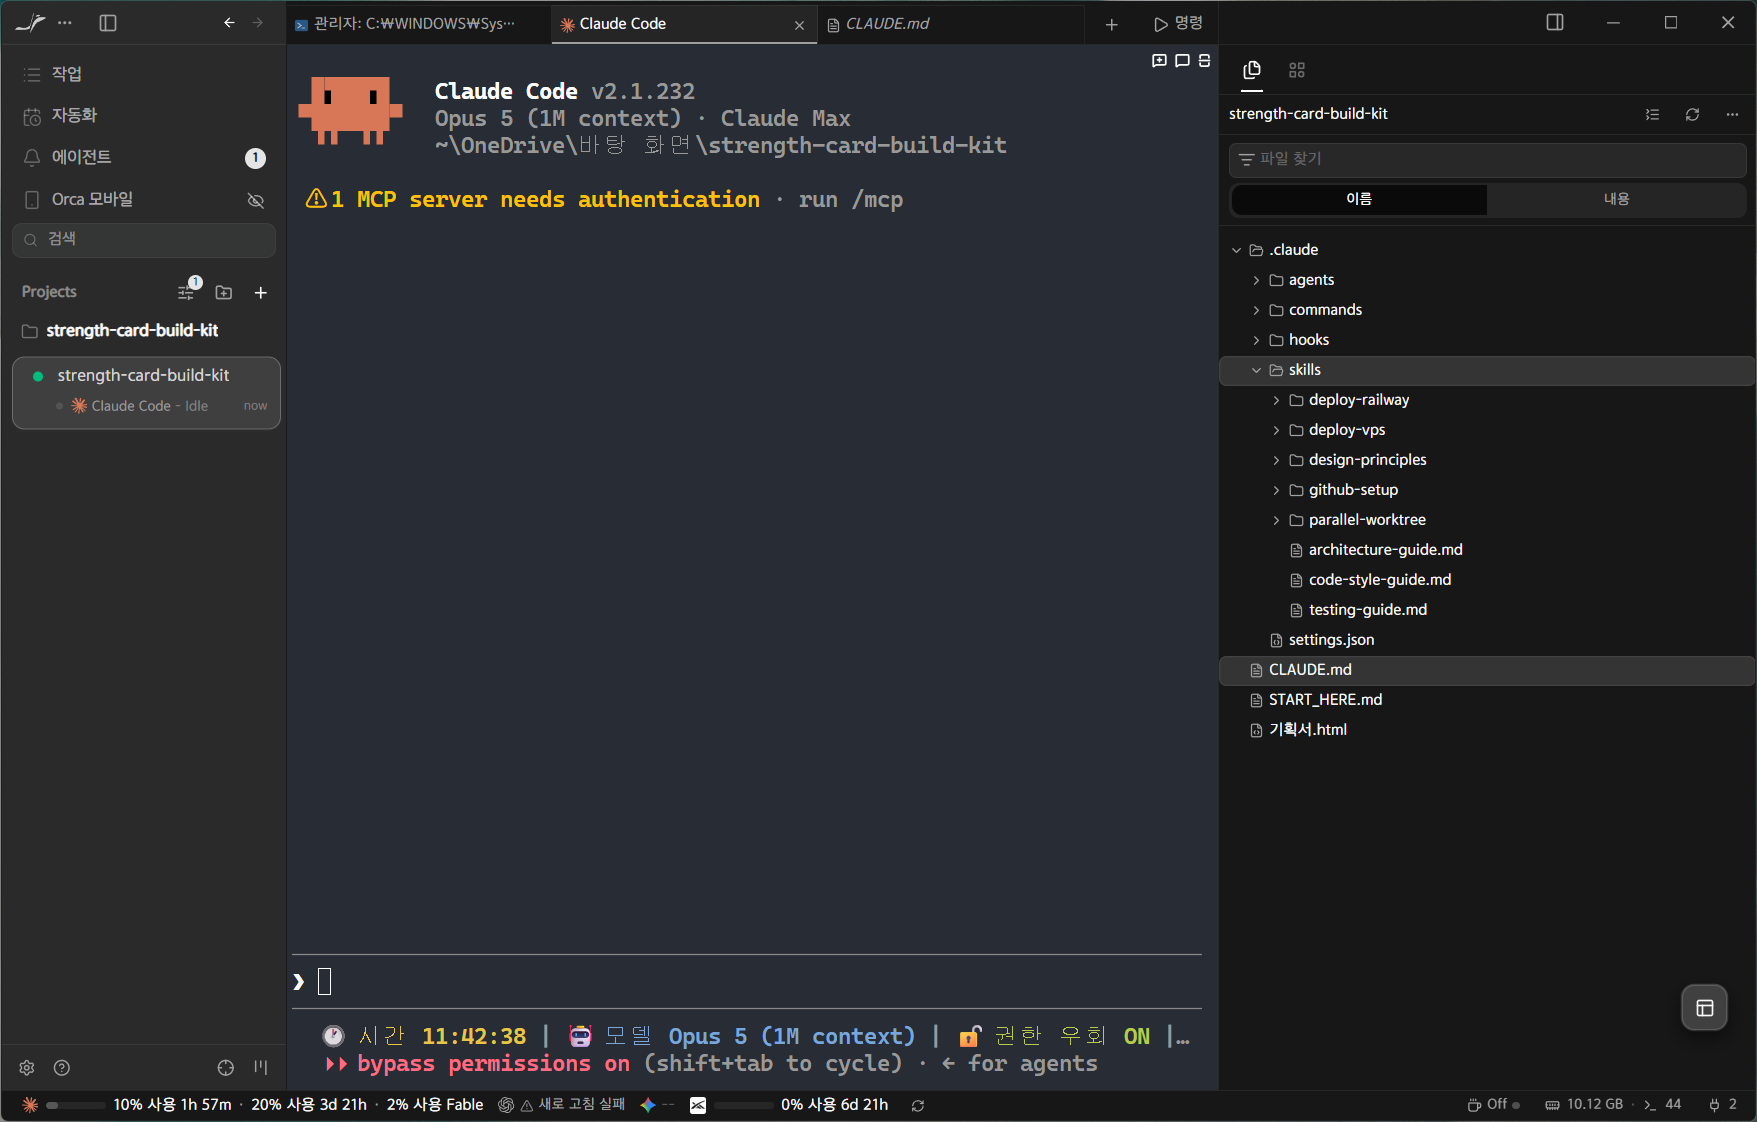Image resolution: width=1757 pixels, height=1122 pixels.
Task: Toggle the right sidebar panel
Action: pyautogui.click(x=1554, y=23)
